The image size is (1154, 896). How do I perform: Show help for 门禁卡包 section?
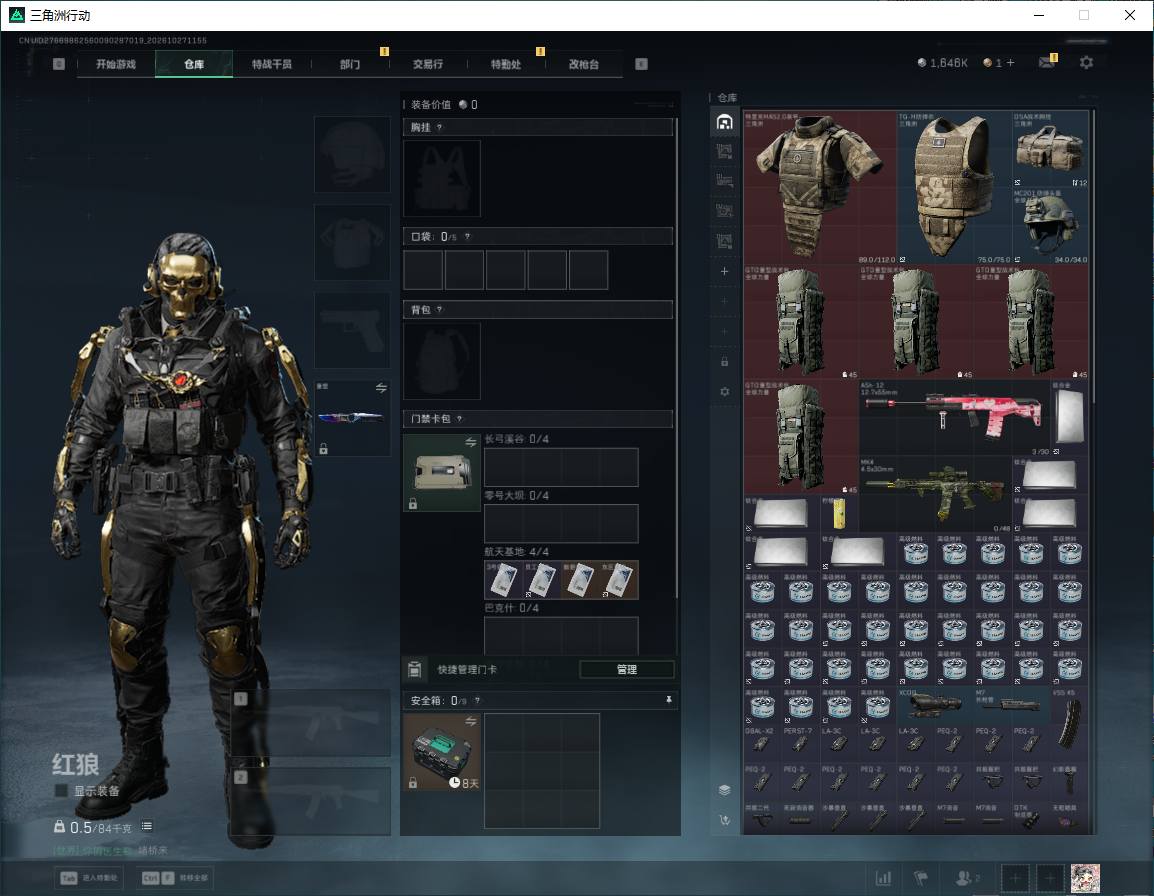pos(459,419)
